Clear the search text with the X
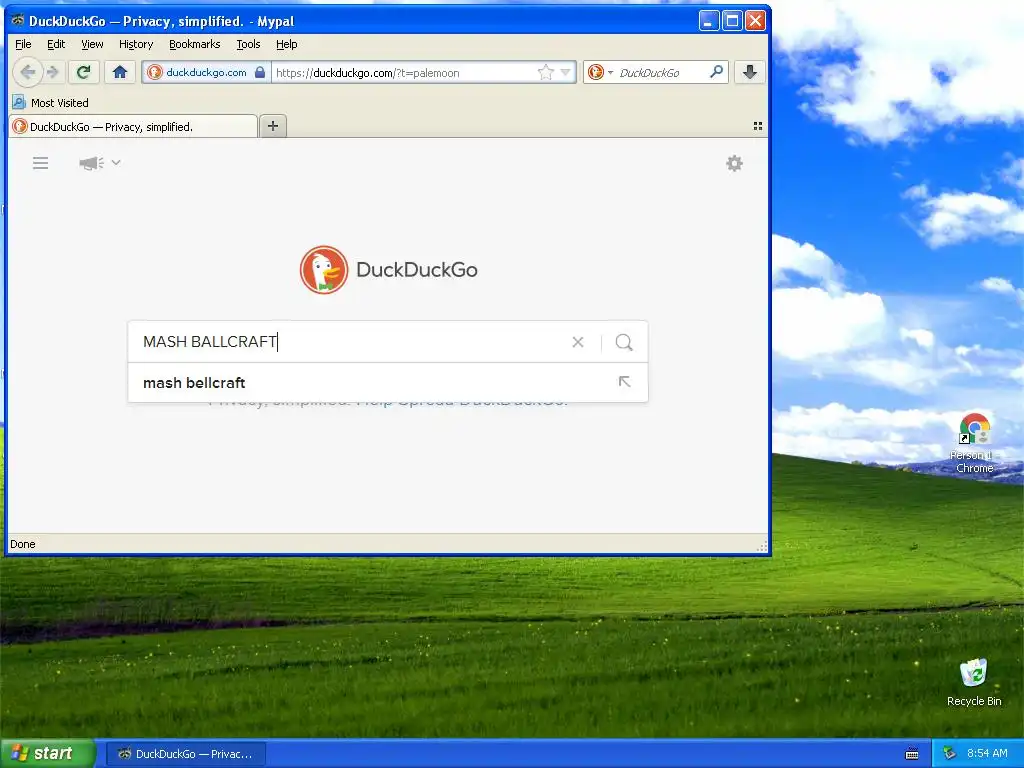The width and height of the screenshot is (1024, 768). click(577, 342)
